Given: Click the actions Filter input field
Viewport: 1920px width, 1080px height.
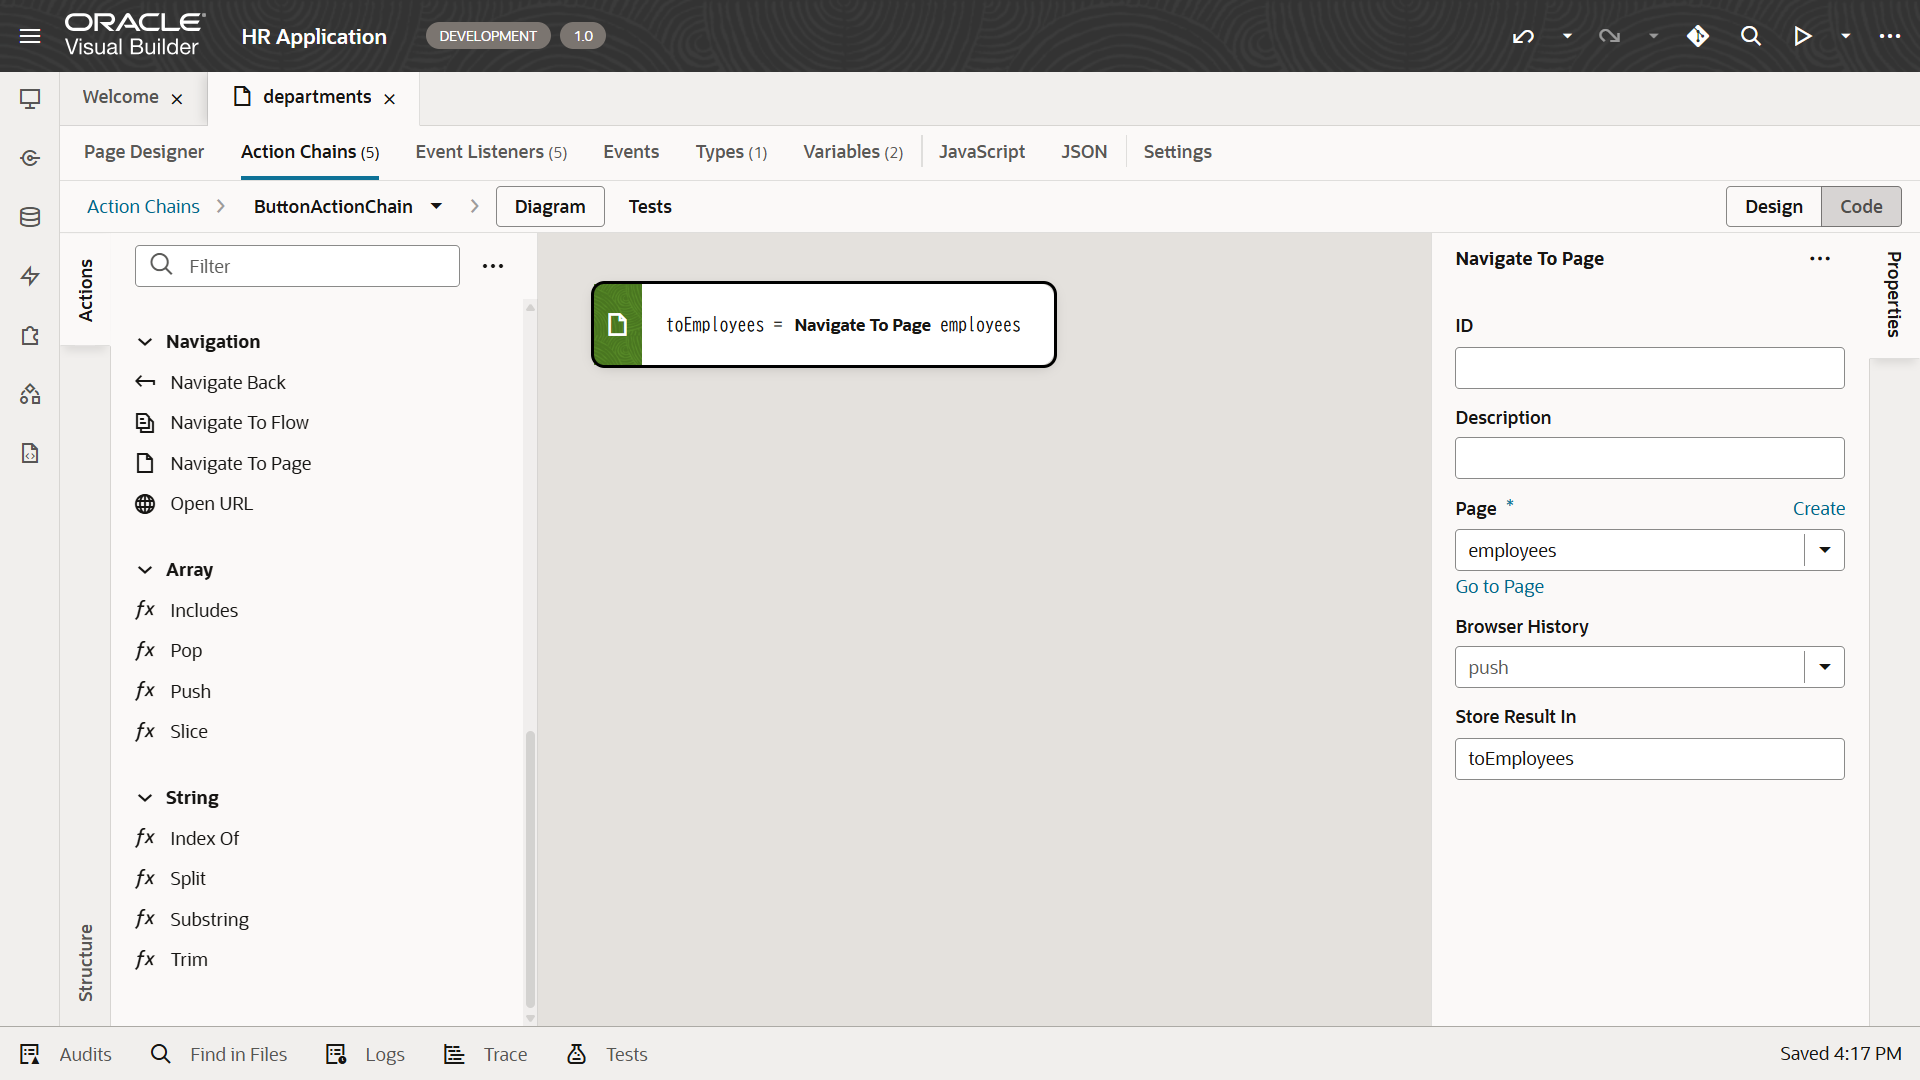Looking at the screenshot, I should pyautogui.click(x=315, y=266).
